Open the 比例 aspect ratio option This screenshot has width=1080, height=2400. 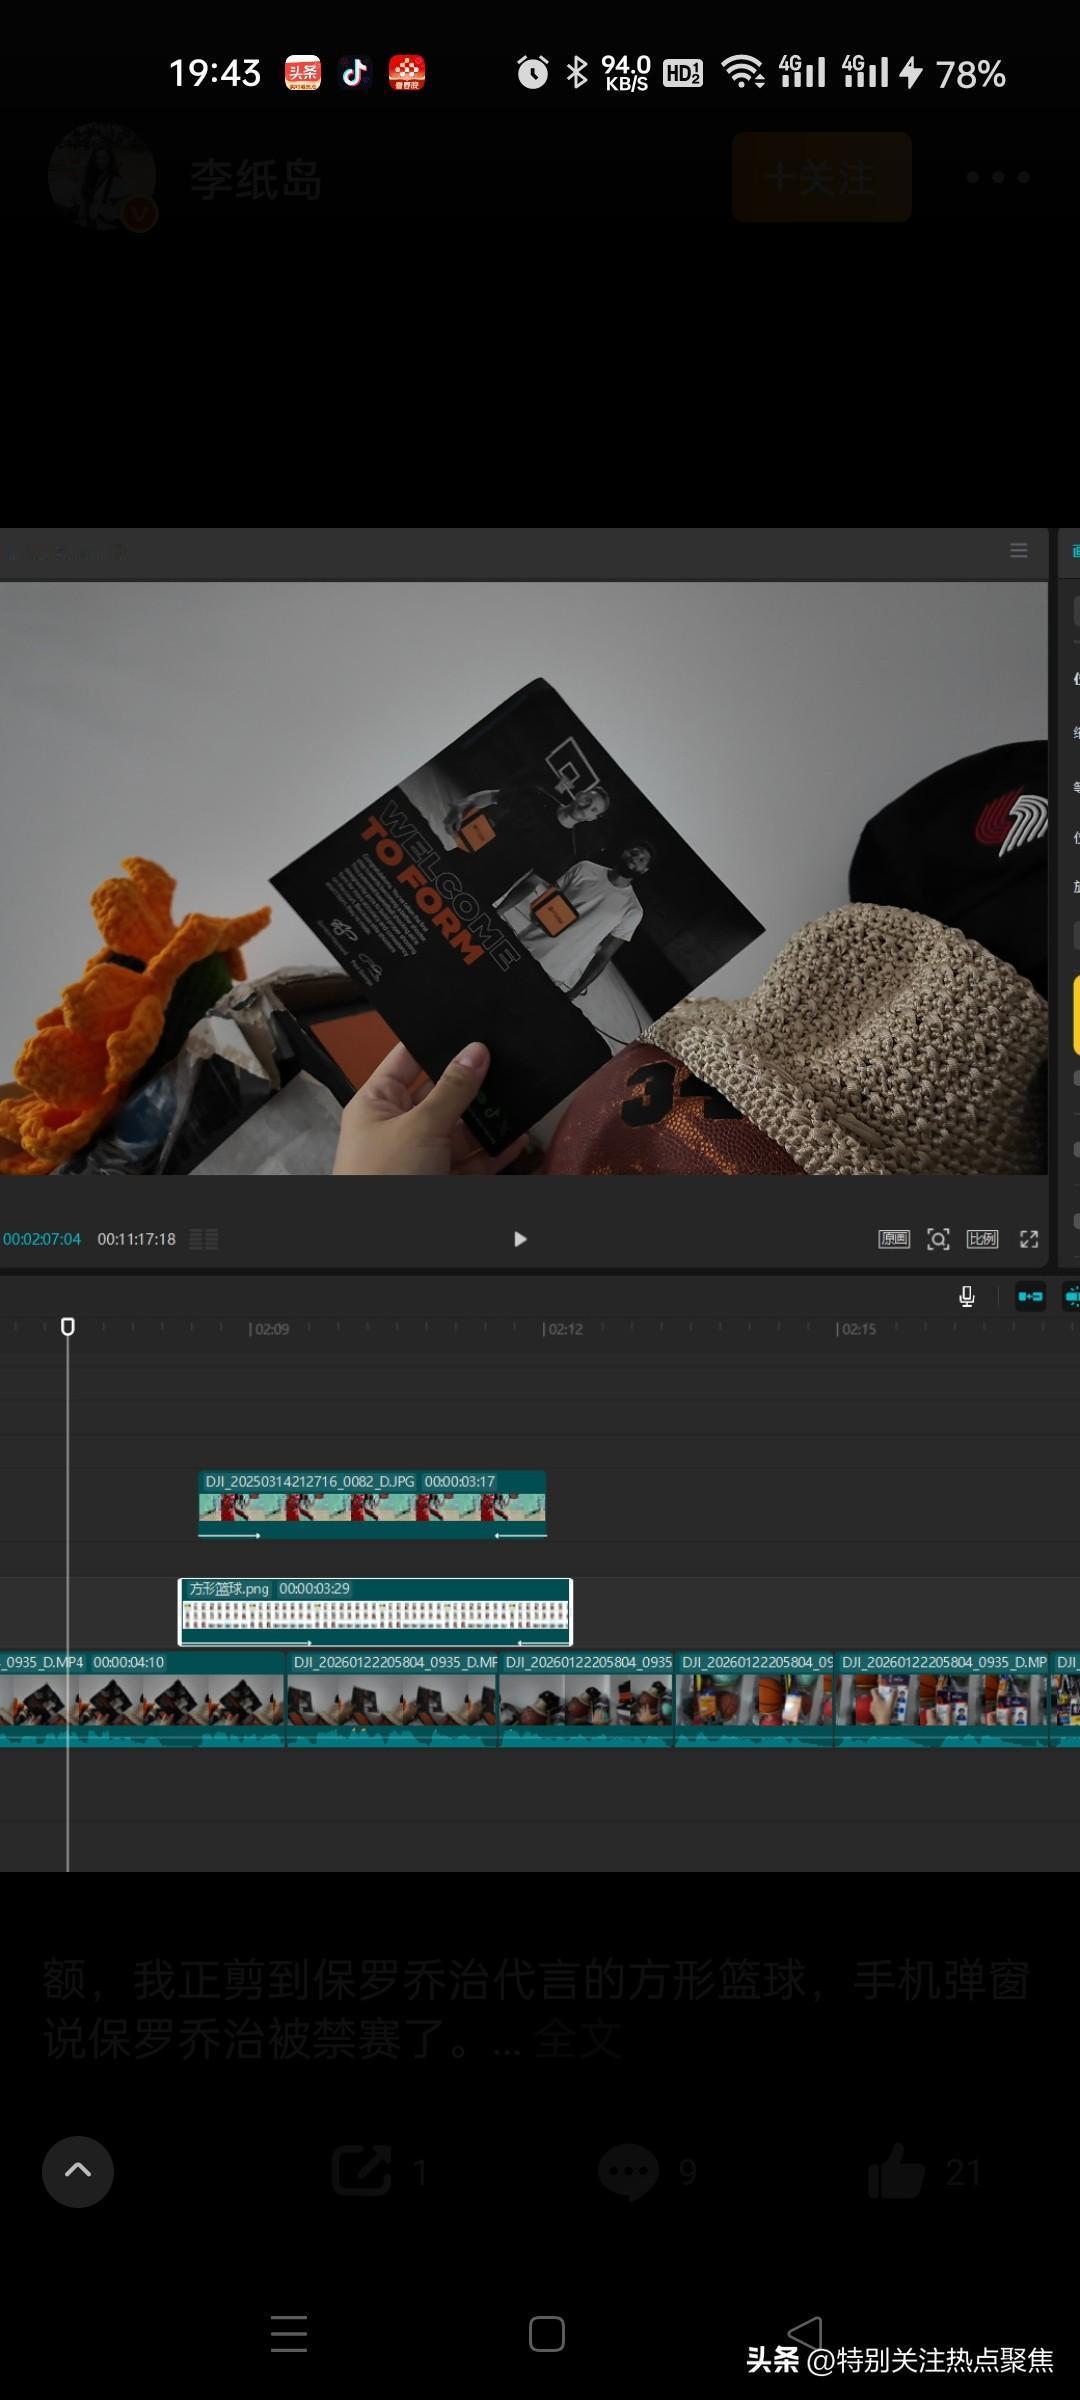click(x=983, y=1239)
